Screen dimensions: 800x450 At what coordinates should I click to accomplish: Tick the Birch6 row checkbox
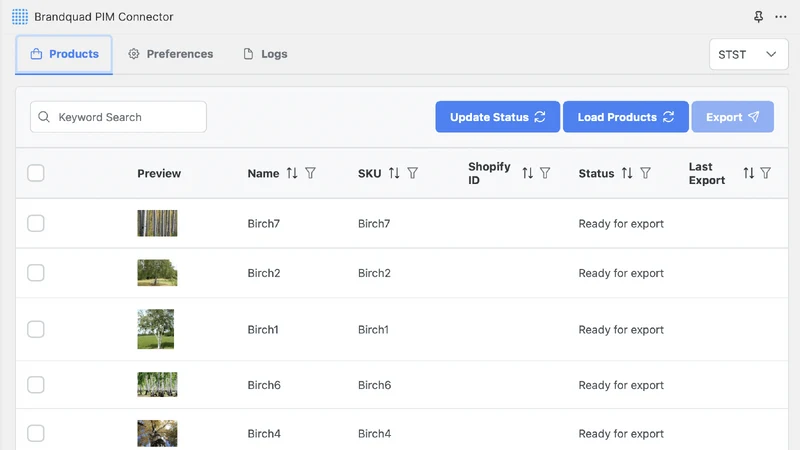click(x=36, y=384)
